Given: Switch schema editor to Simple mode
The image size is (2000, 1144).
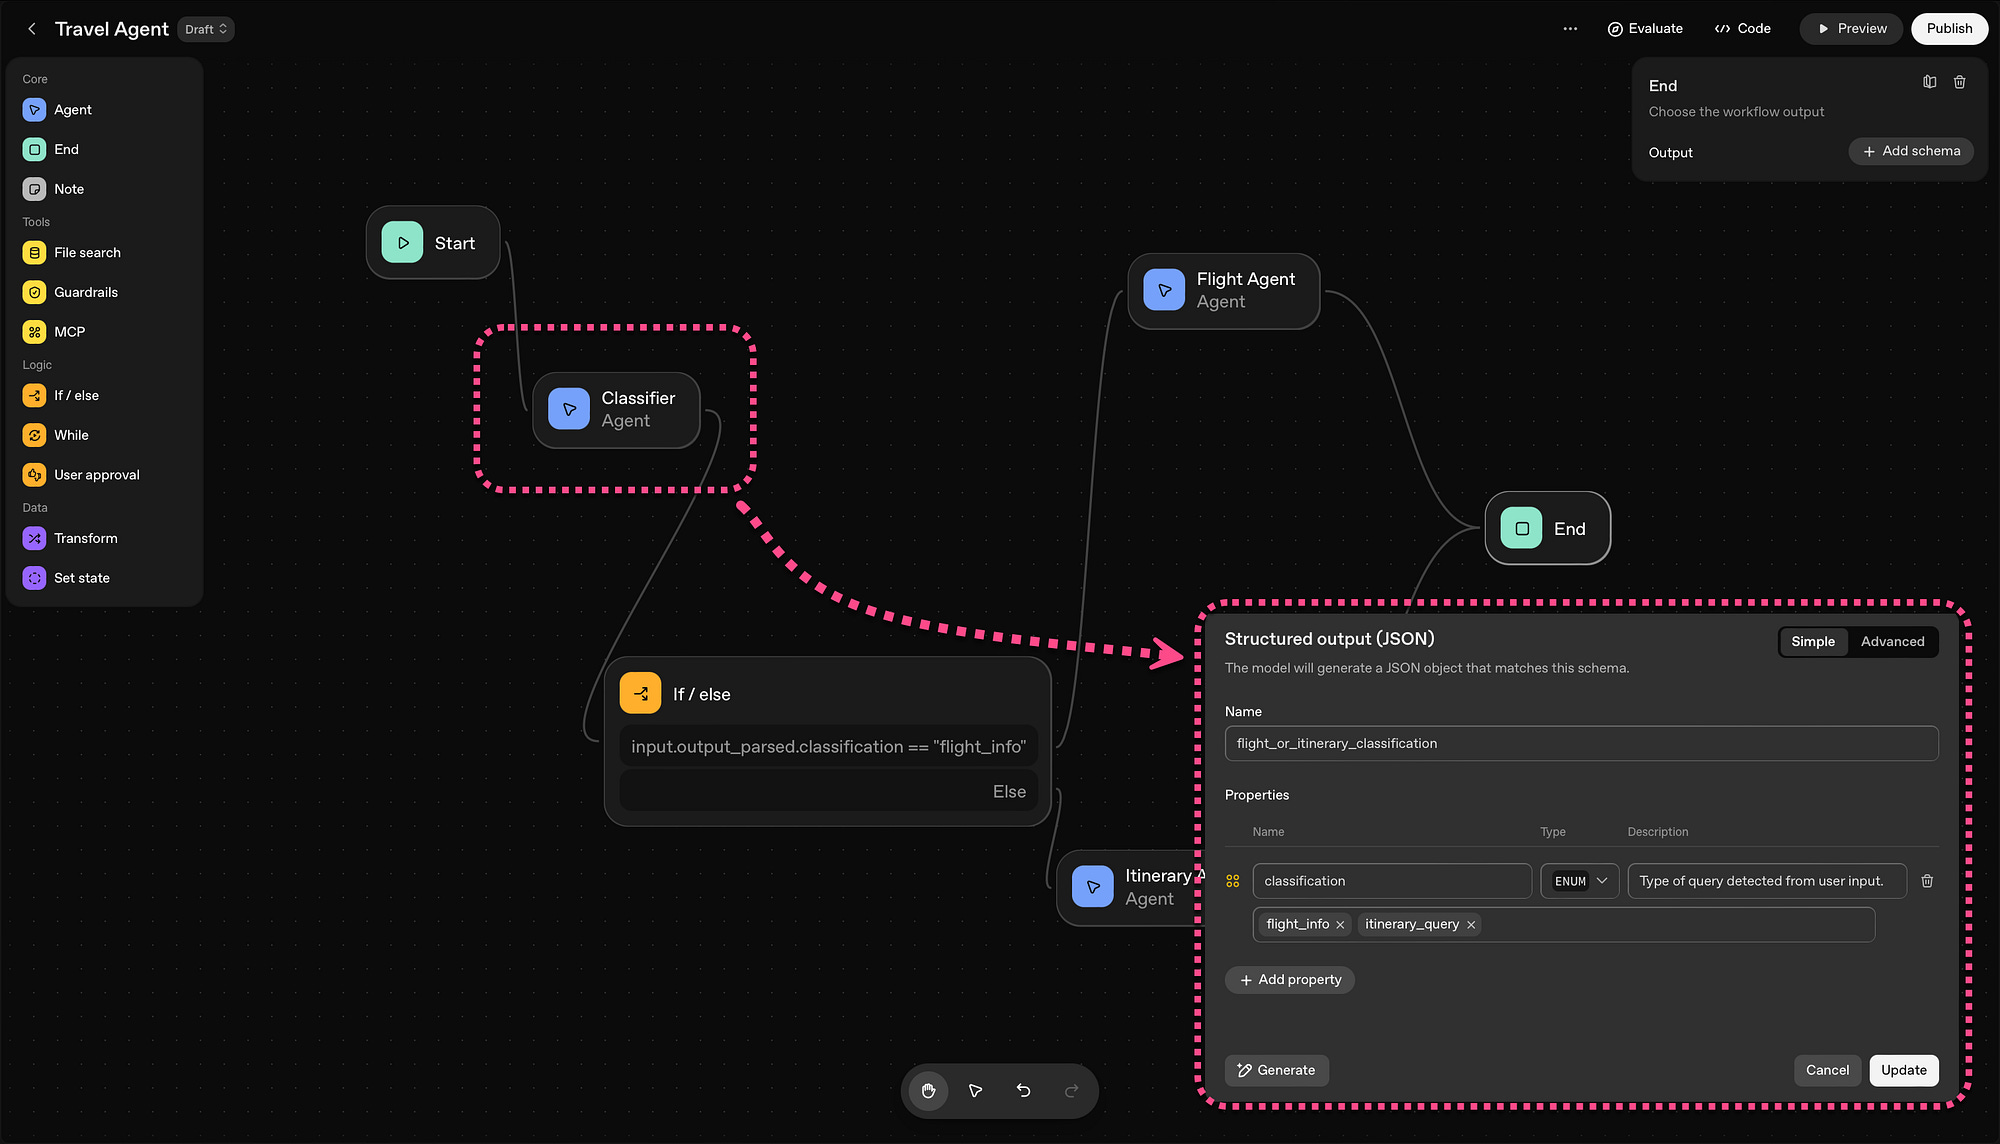Looking at the screenshot, I should point(1812,642).
